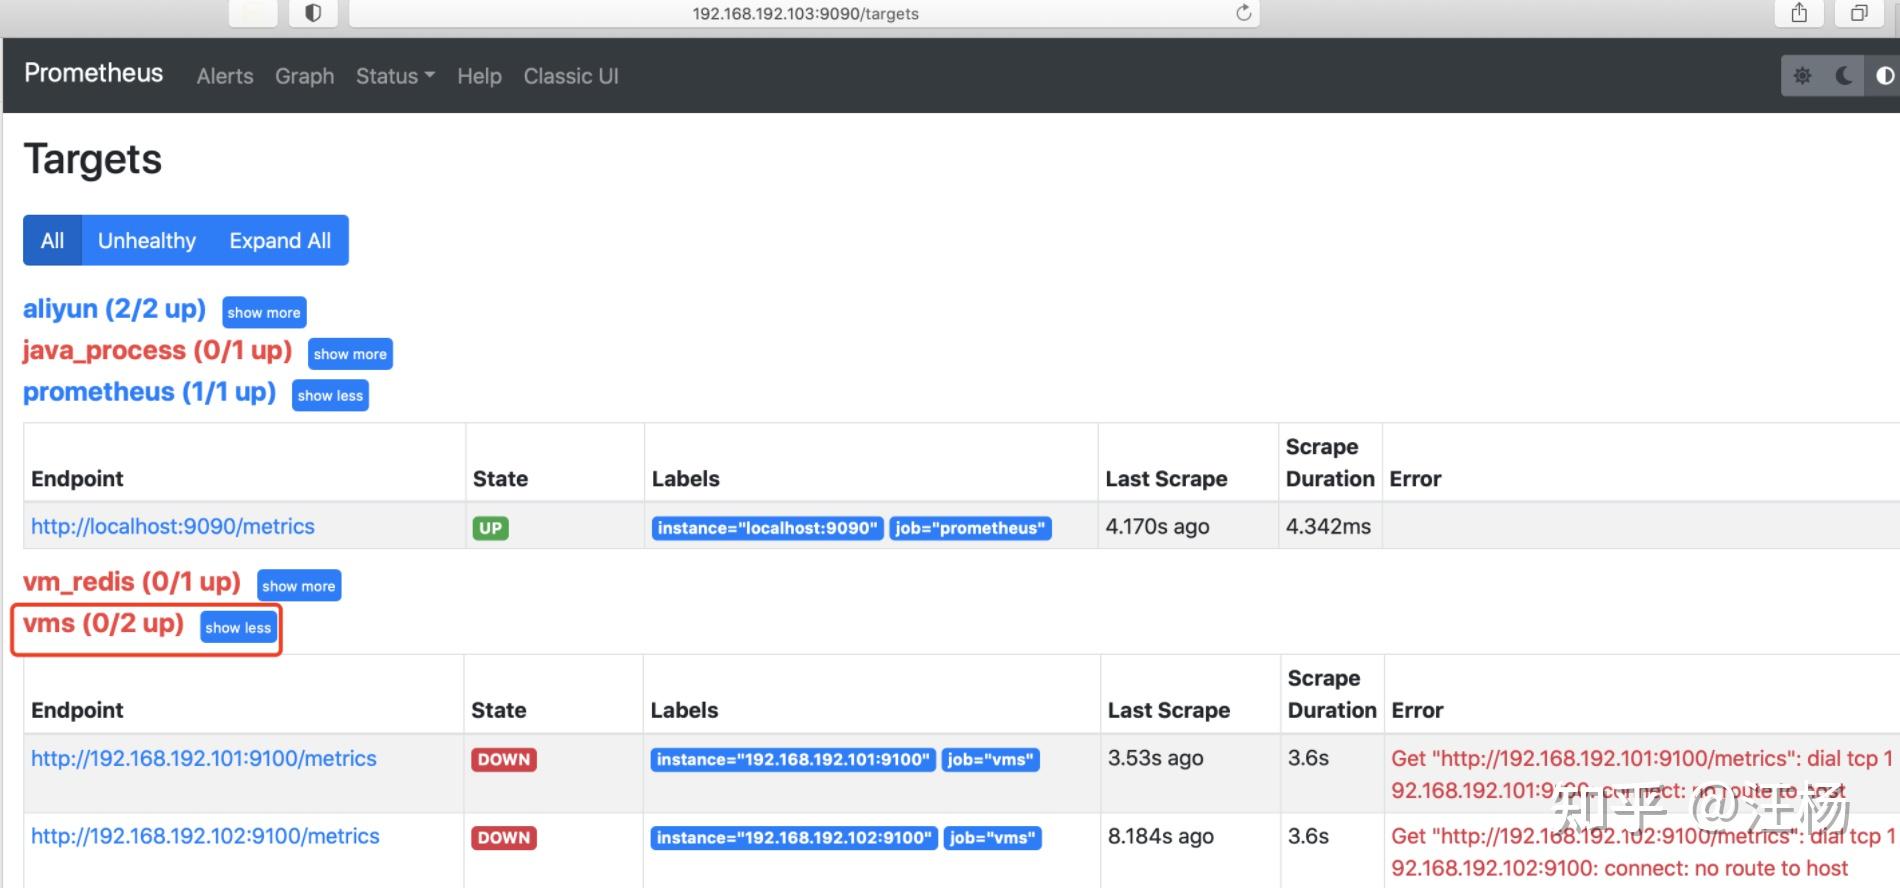1900x888 pixels.
Task: Open the 192.168.192.101:9100 metrics link
Action: pyautogui.click(x=204, y=759)
